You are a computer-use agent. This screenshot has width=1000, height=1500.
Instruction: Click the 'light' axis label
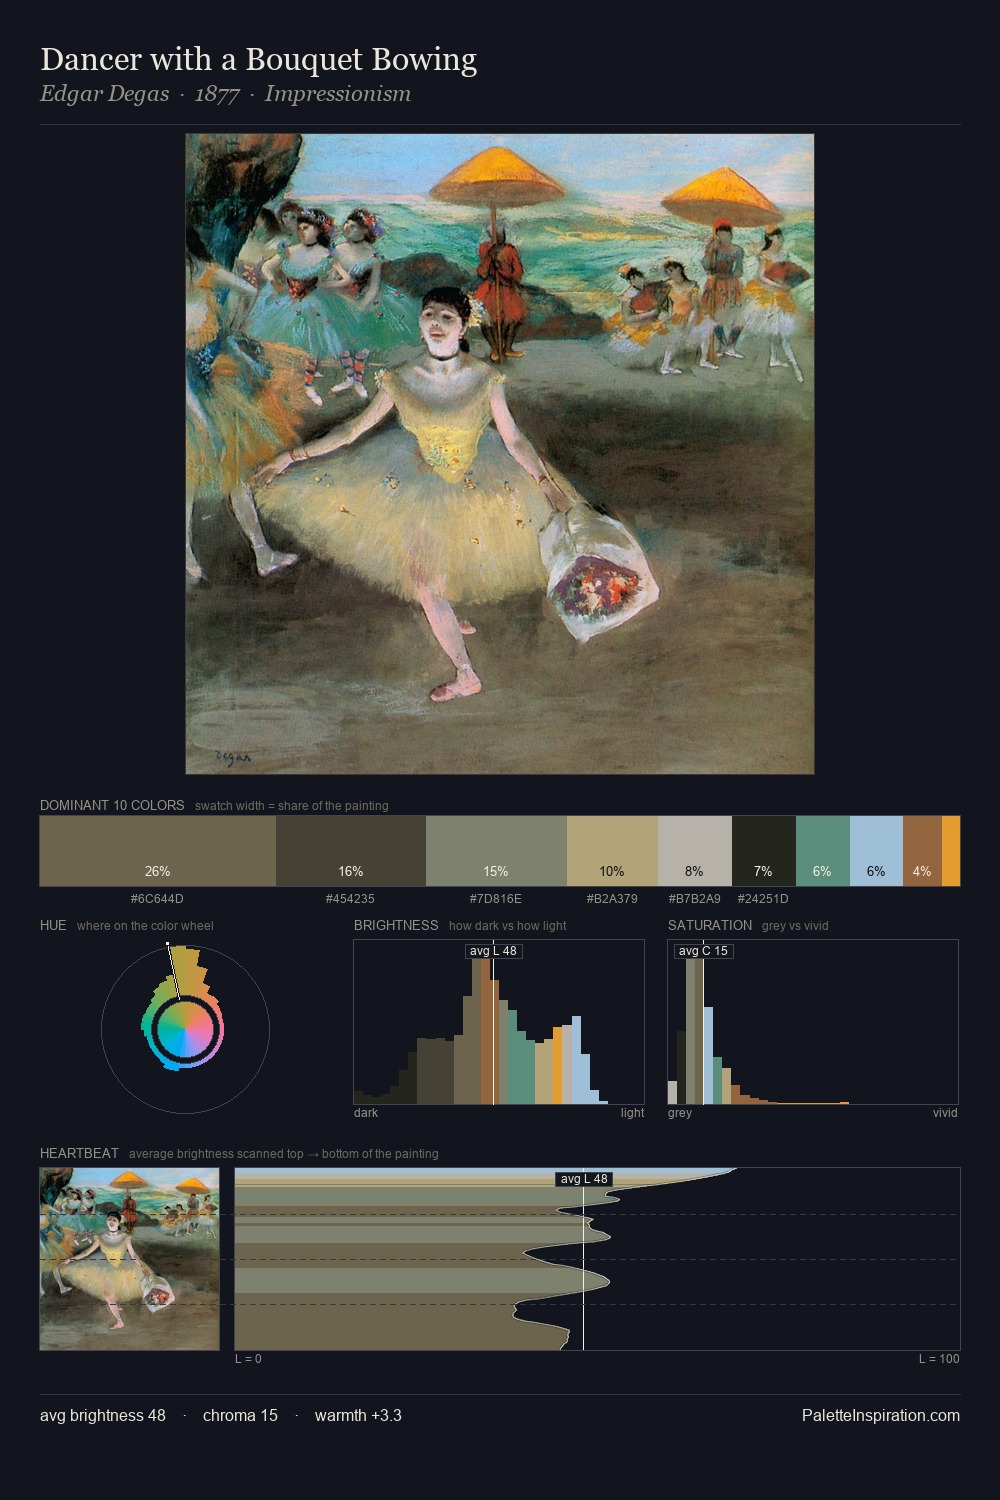(633, 1113)
